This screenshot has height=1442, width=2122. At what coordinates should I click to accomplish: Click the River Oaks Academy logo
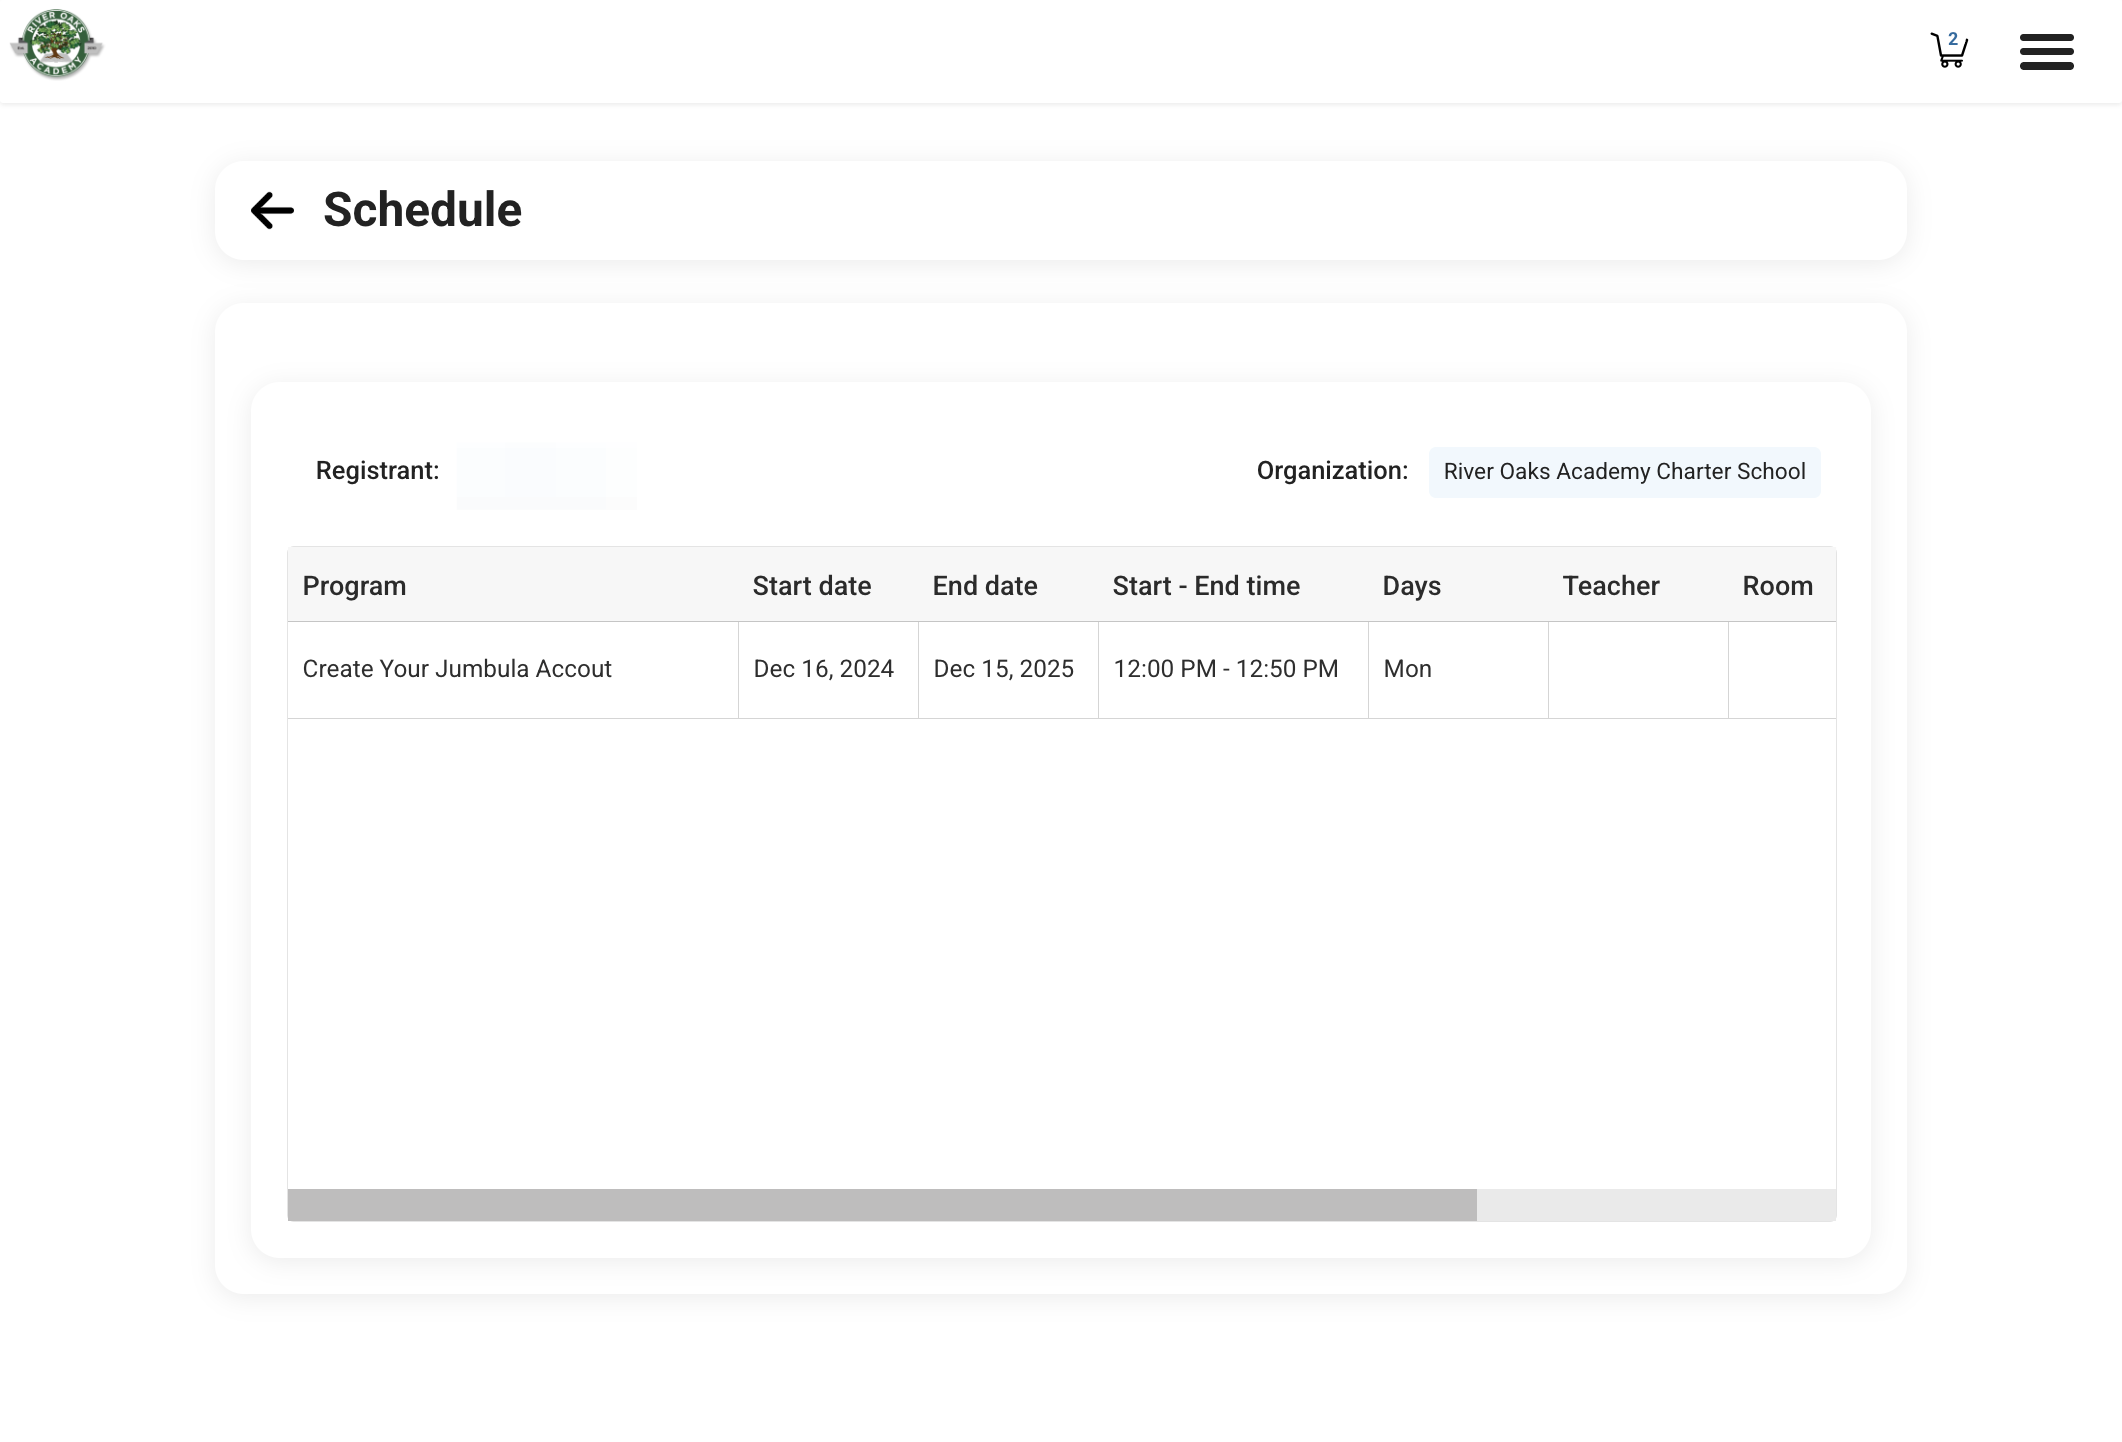coord(57,45)
